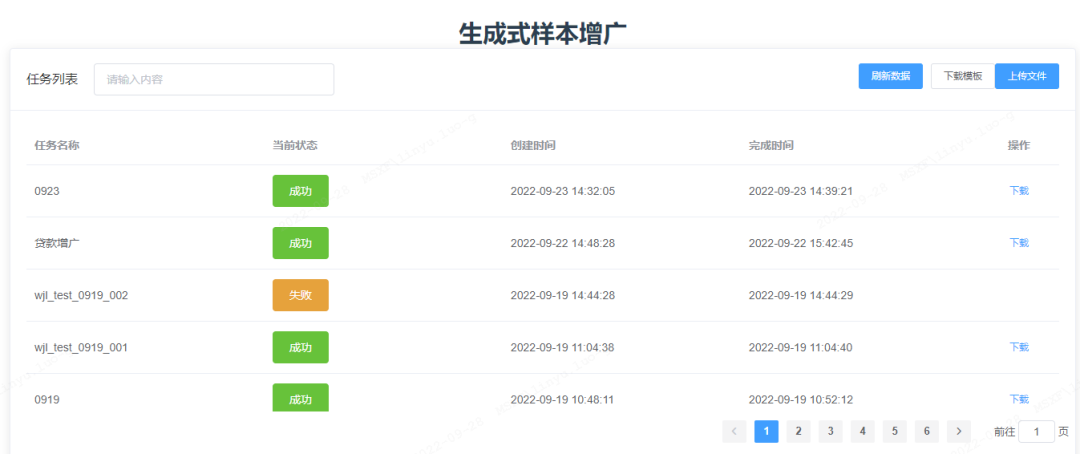Download the 0919 task result

coord(1019,399)
